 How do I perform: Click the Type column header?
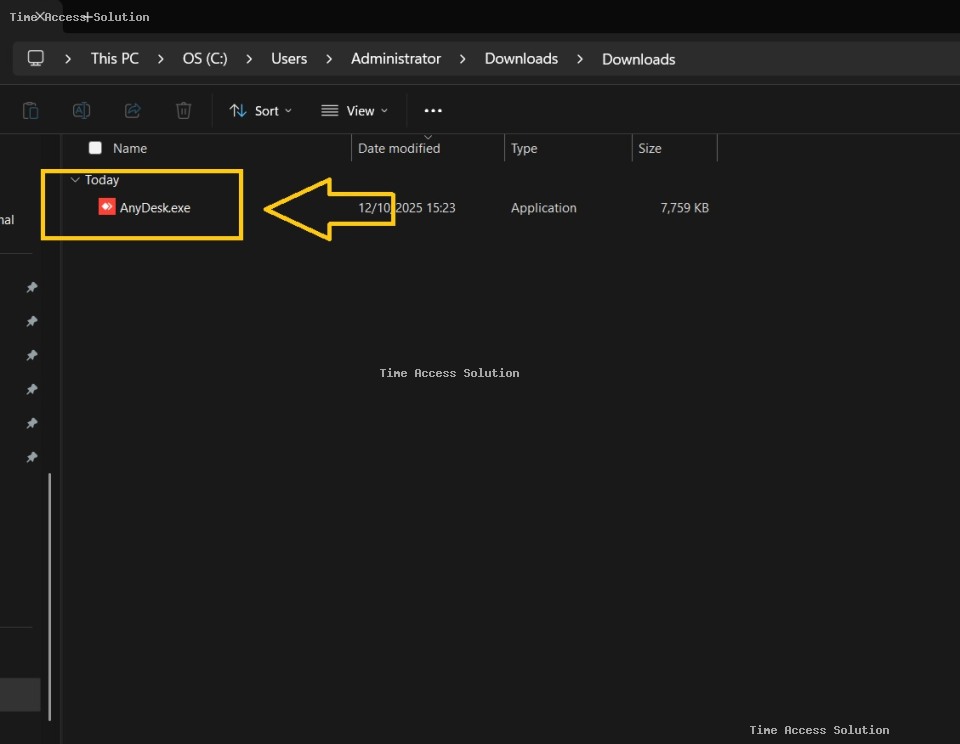524,148
